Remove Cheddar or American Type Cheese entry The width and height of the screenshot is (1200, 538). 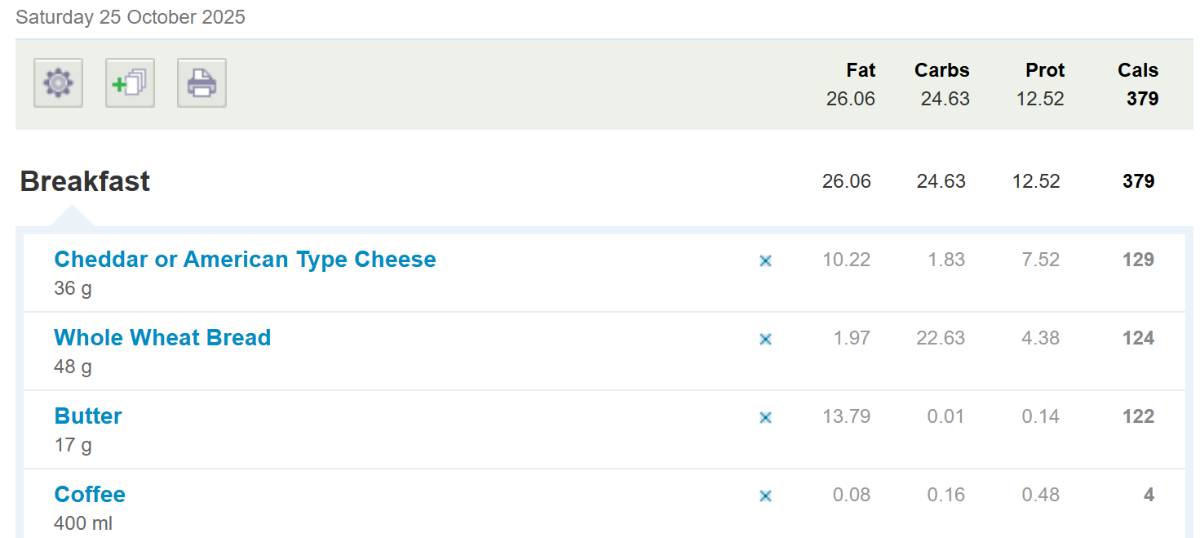coord(765,261)
